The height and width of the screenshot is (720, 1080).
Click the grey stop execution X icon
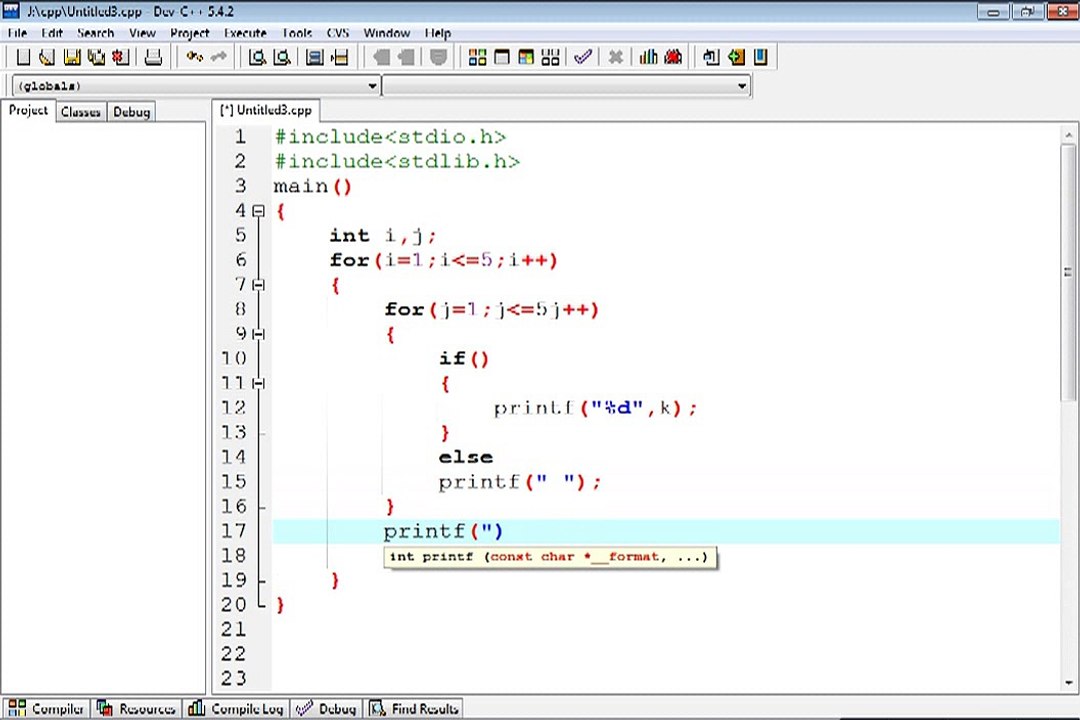(x=616, y=57)
